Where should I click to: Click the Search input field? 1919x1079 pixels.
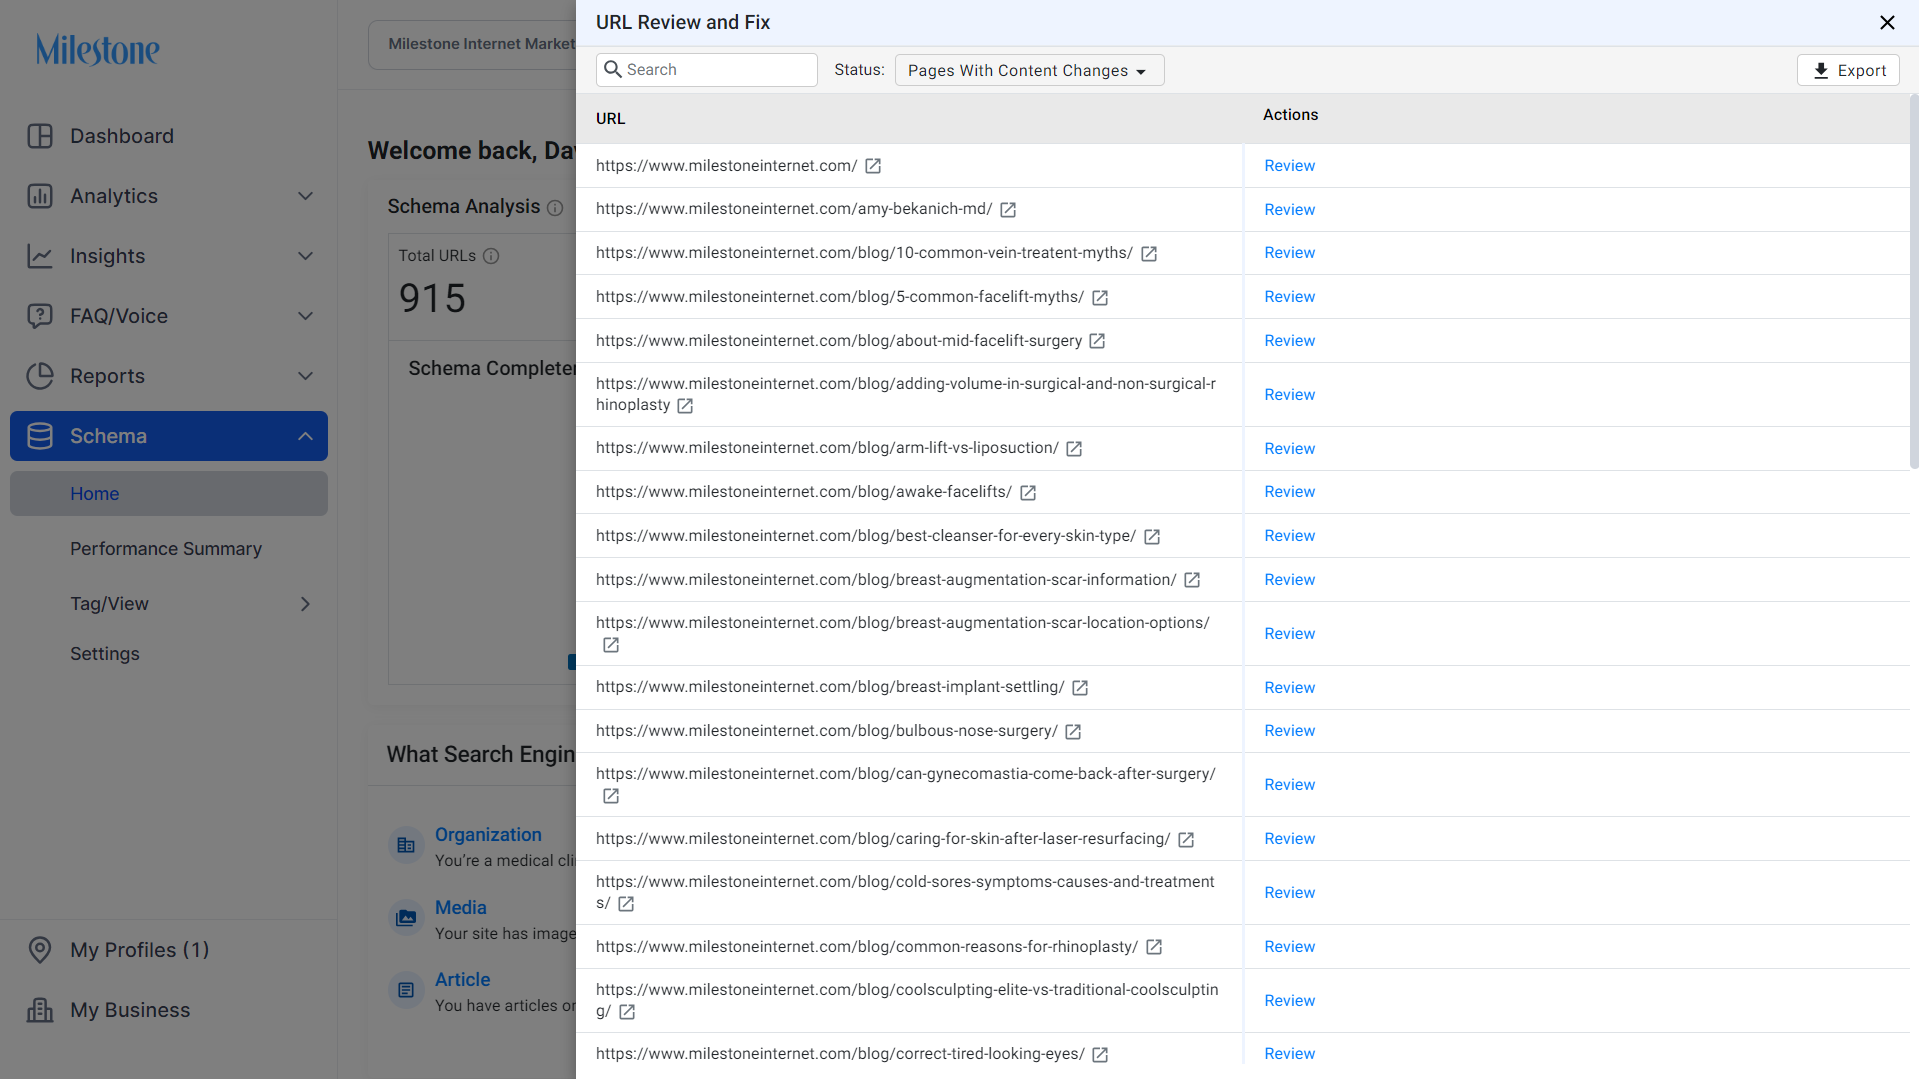(707, 70)
